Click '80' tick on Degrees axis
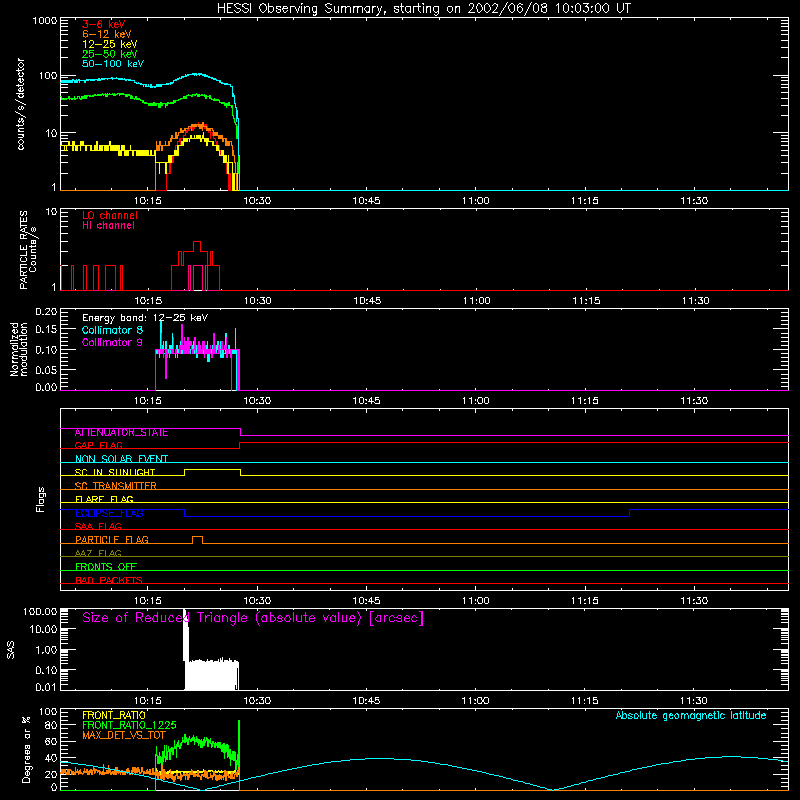The image size is (800, 800). coord(51,724)
